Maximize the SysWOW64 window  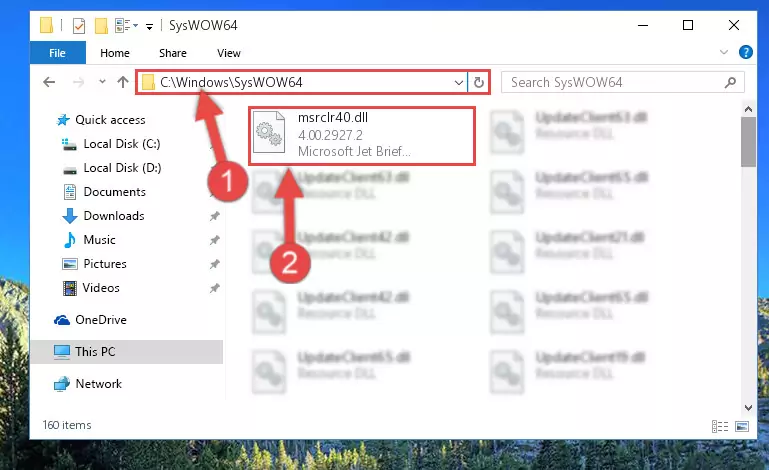point(688,25)
